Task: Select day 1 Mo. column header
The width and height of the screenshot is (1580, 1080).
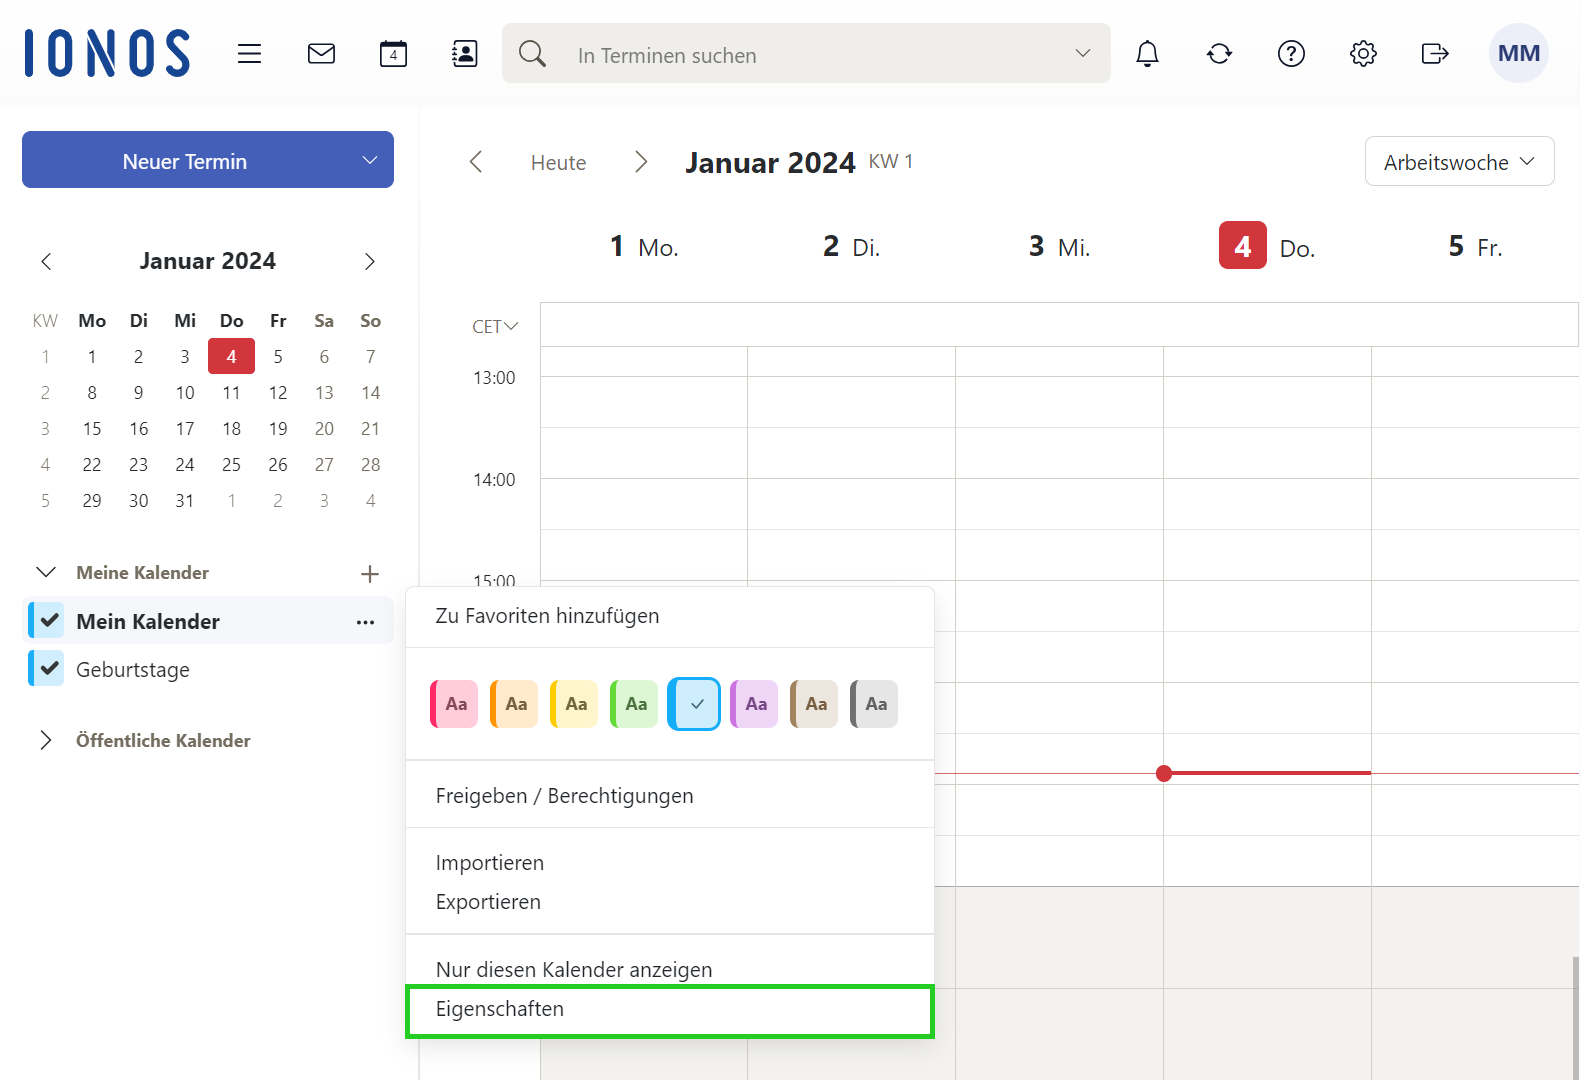Action: coord(644,246)
